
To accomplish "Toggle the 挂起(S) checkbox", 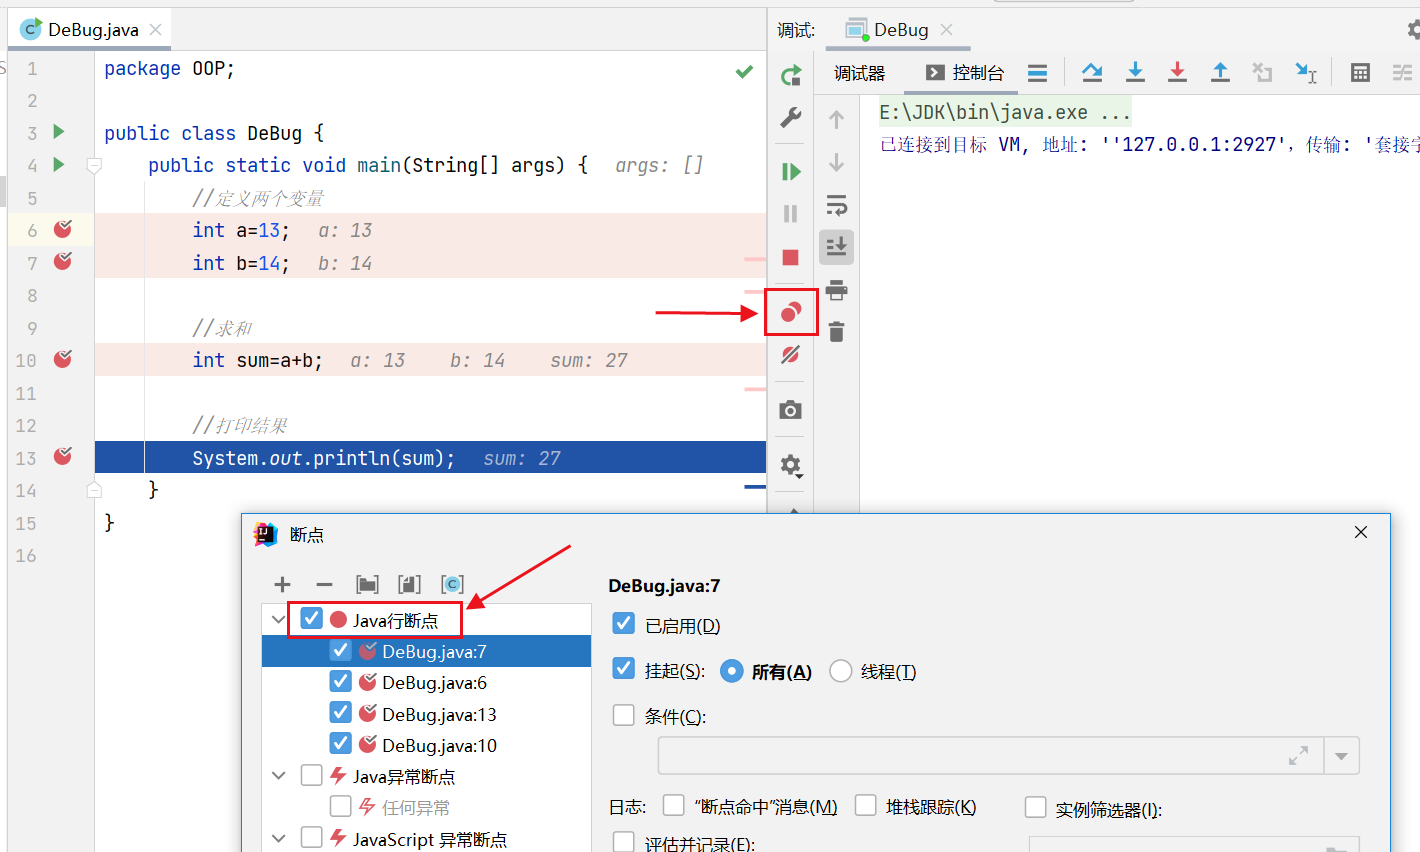I will pos(624,668).
